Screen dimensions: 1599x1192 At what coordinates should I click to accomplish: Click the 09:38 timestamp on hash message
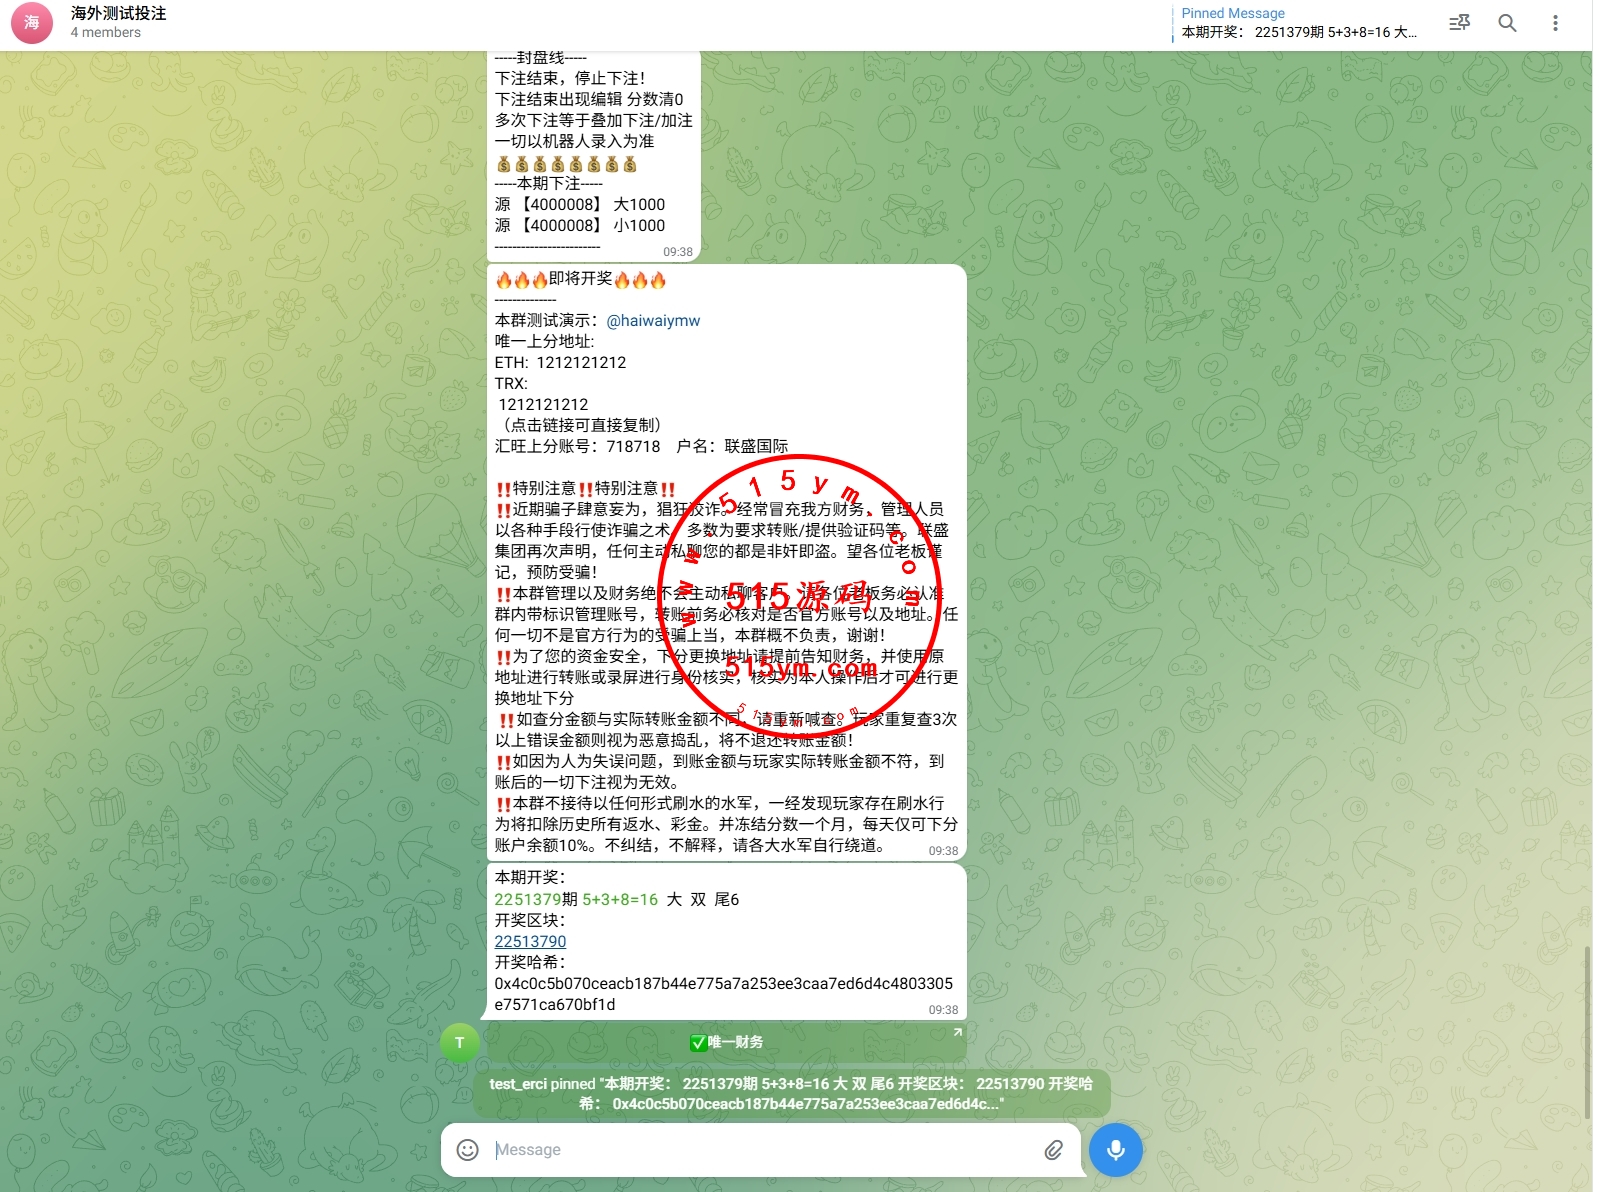point(943,1010)
